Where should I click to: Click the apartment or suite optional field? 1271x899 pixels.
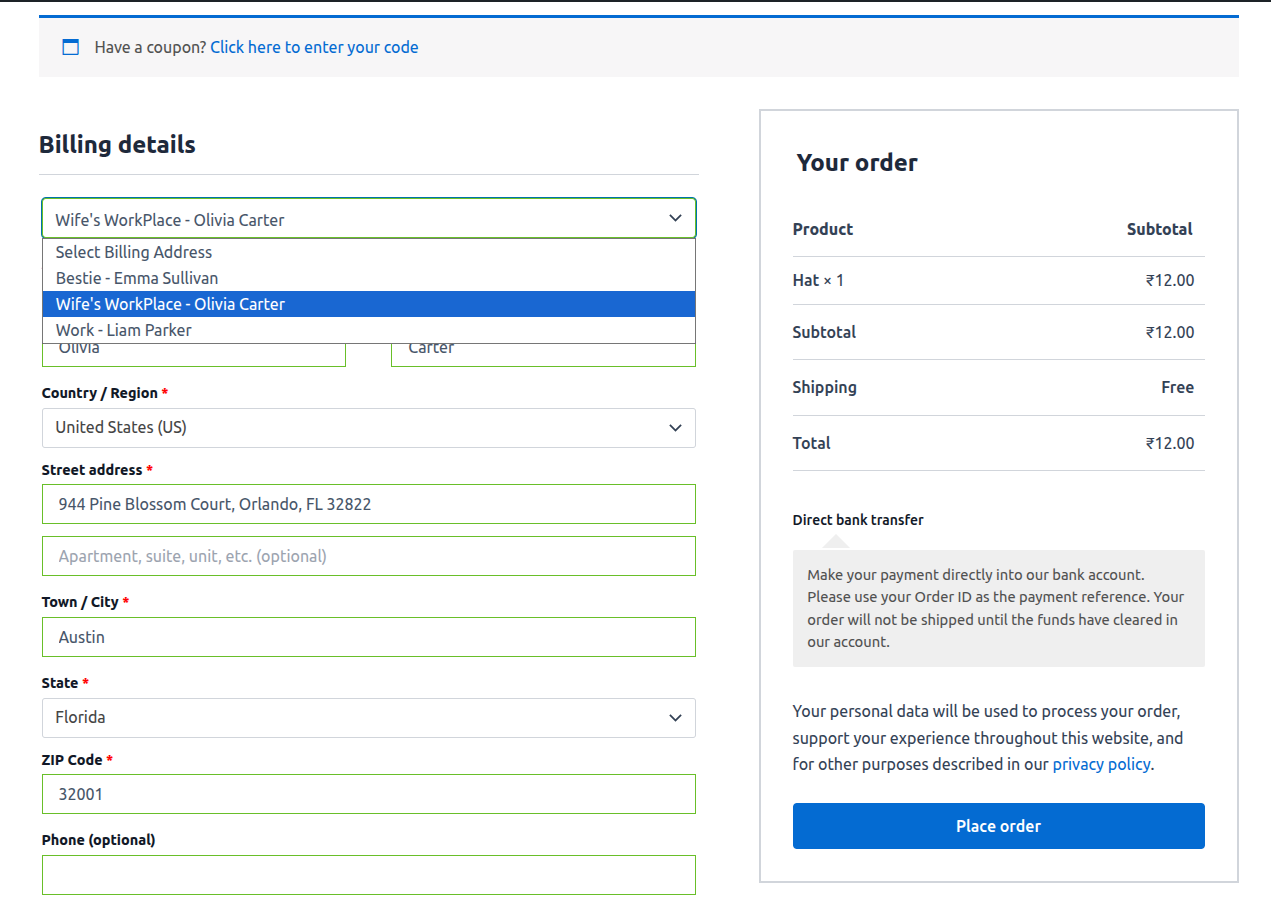click(x=368, y=555)
